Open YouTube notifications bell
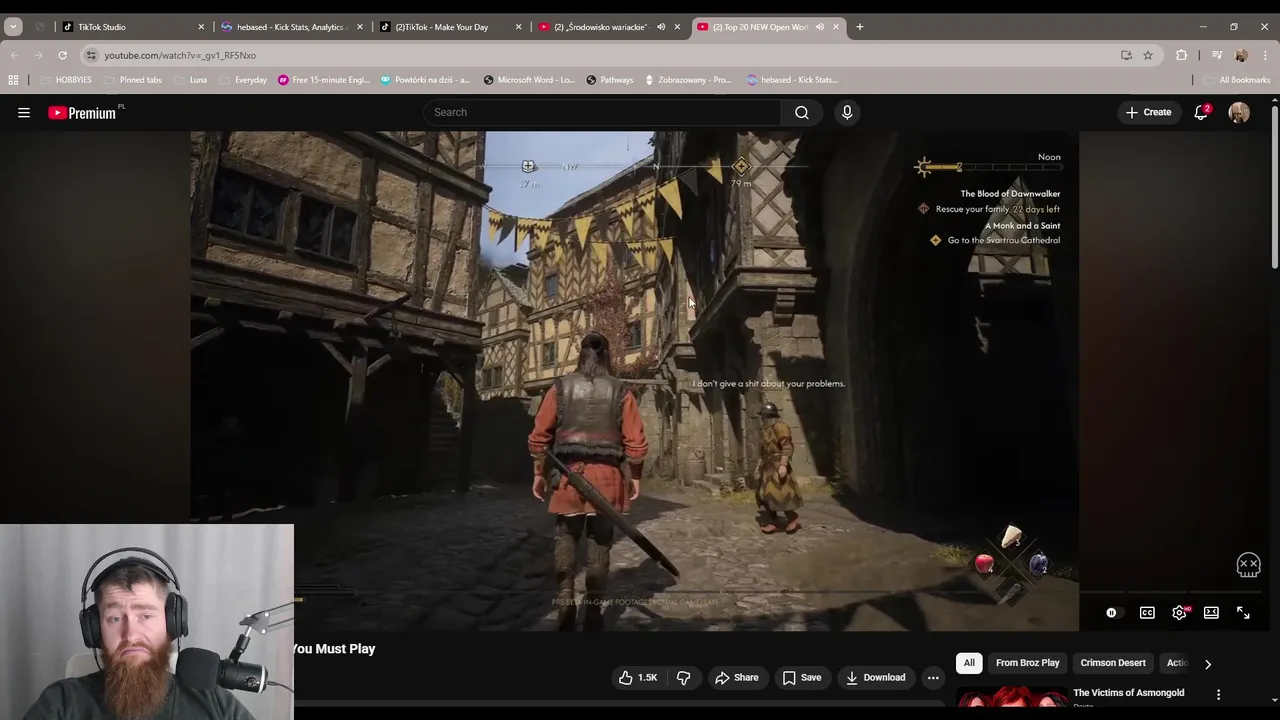Screen dimensions: 1280x720 click(x=1201, y=112)
